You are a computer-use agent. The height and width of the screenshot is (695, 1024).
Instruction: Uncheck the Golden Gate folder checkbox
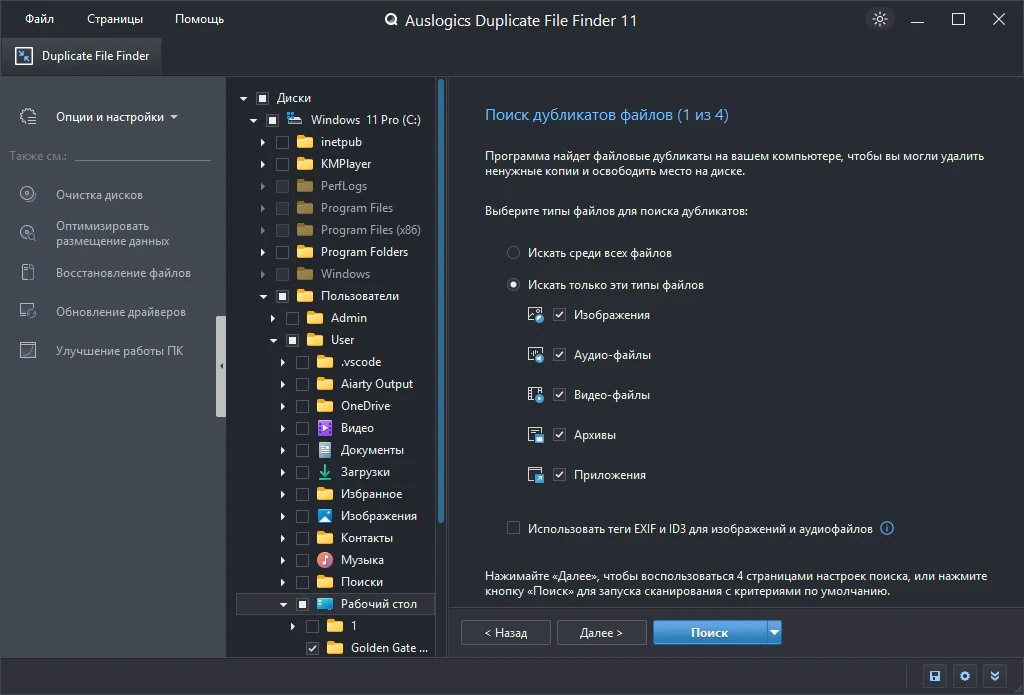coord(312,648)
